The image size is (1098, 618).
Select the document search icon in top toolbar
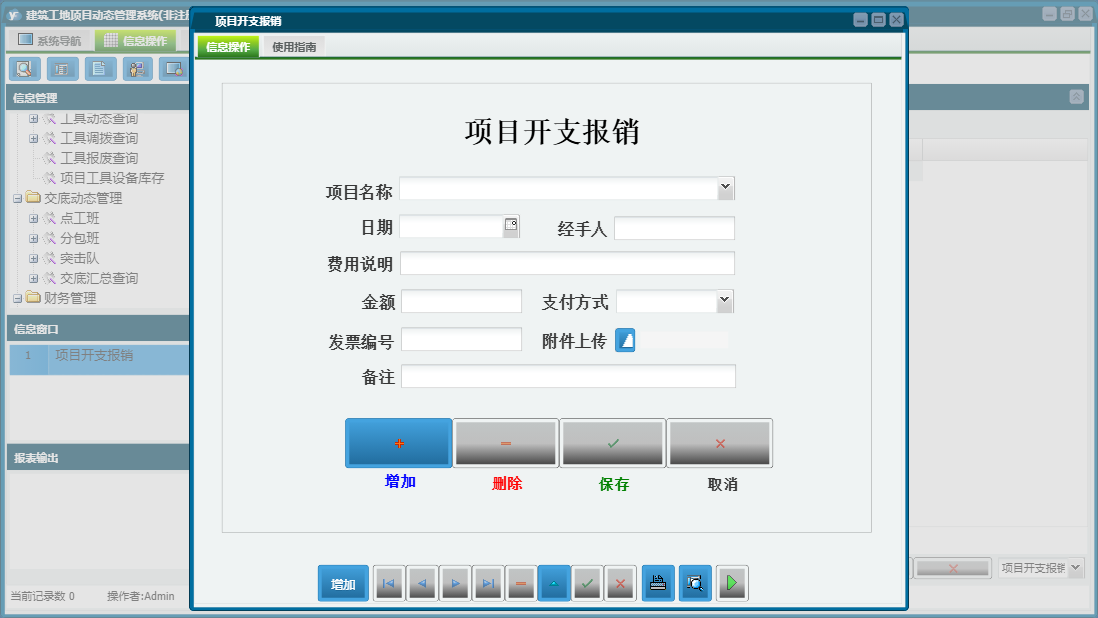(24, 69)
